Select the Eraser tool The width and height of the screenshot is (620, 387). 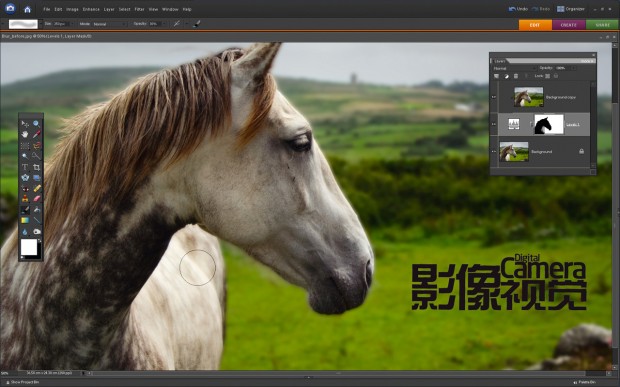pyautogui.click(x=36, y=199)
